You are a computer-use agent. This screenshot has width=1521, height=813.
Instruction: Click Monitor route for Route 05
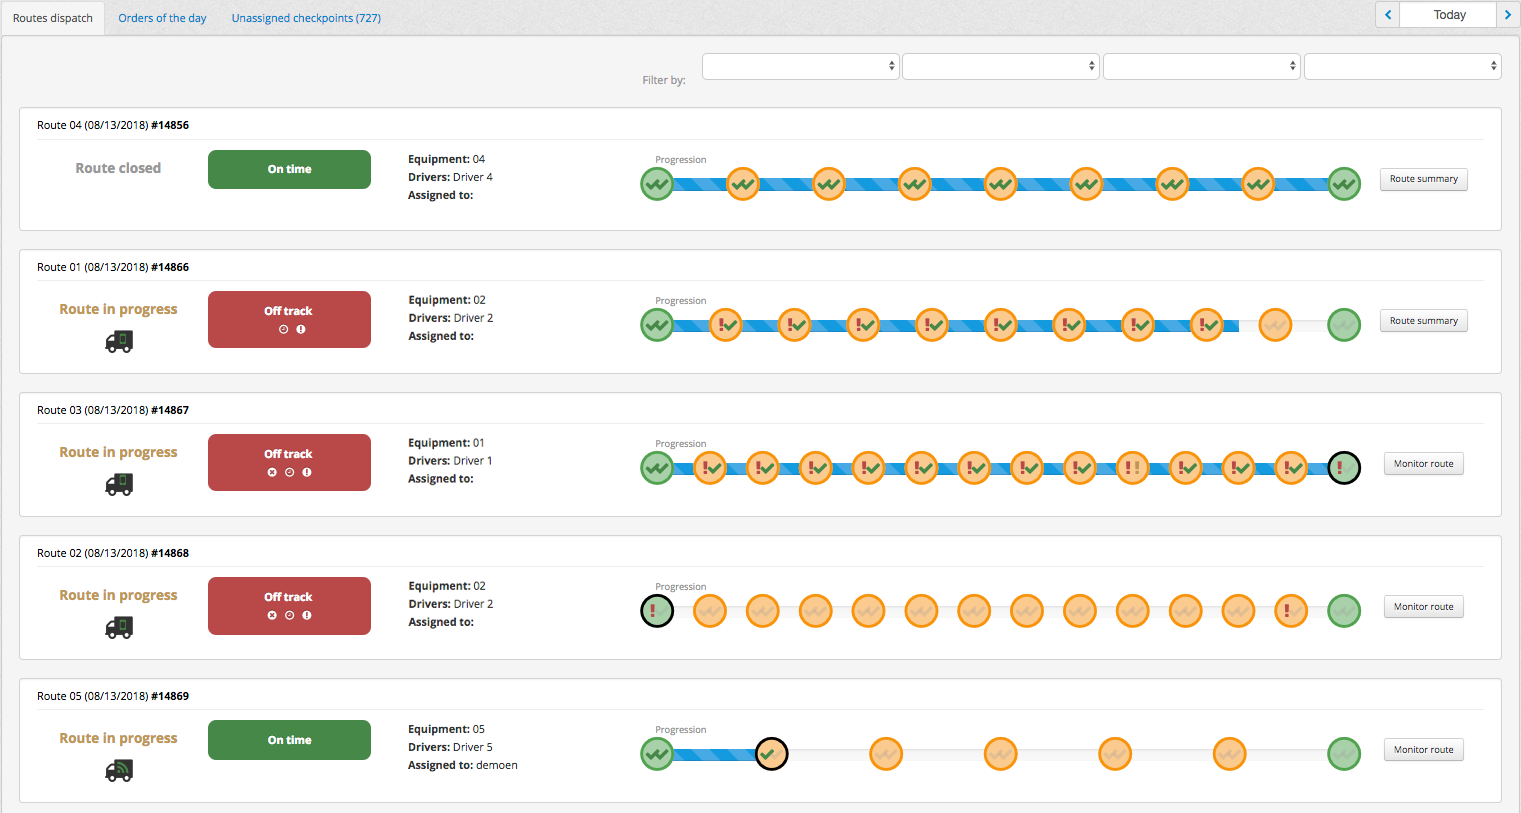point(1423,750)
